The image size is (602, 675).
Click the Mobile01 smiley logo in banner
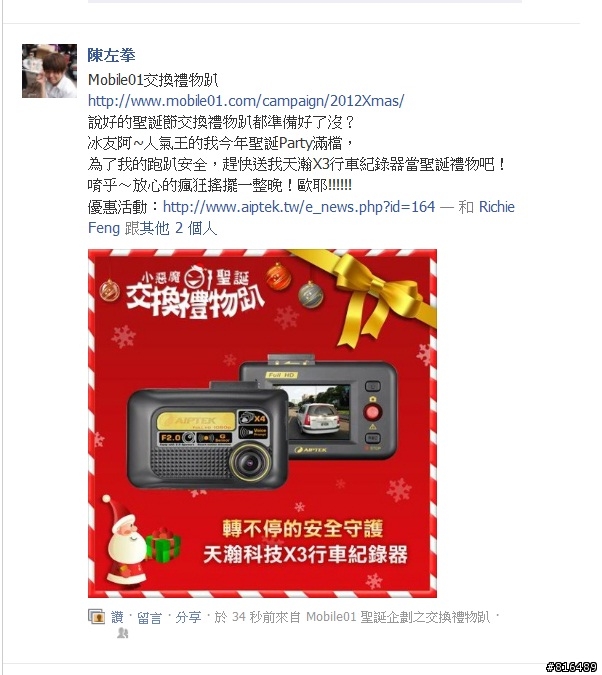tap(196, 276)
